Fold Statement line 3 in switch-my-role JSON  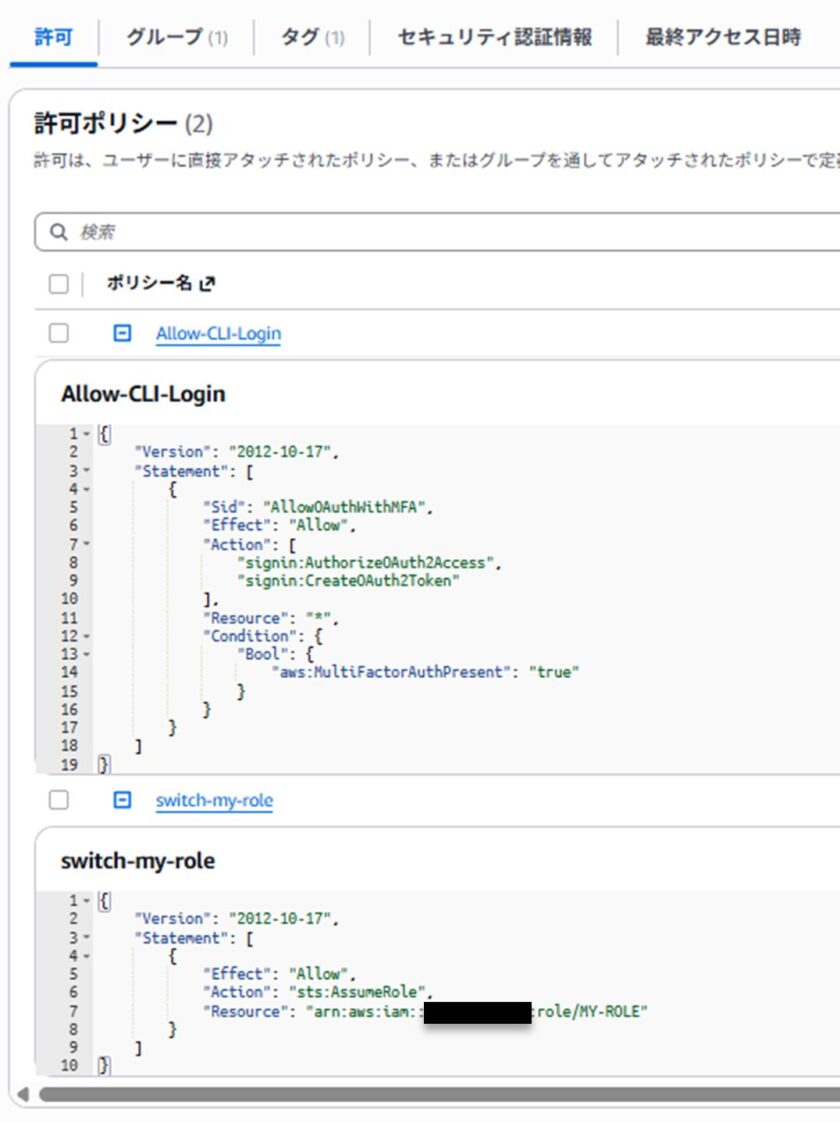87,937
